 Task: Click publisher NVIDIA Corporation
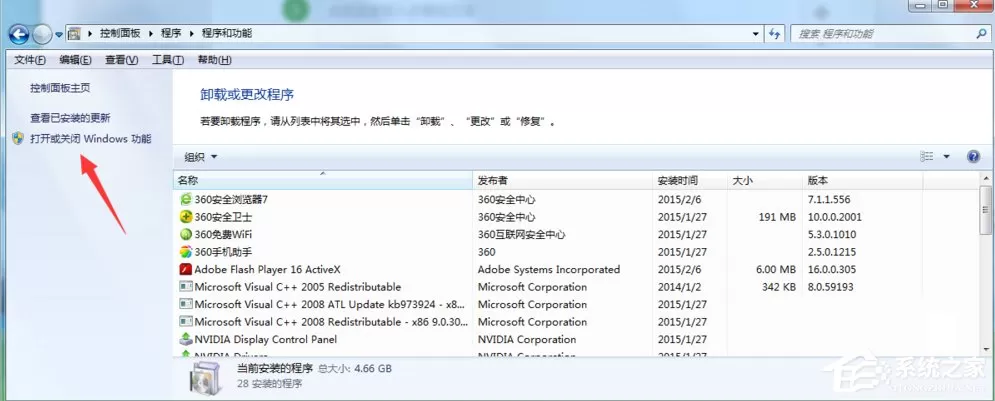tap(527, 339)
